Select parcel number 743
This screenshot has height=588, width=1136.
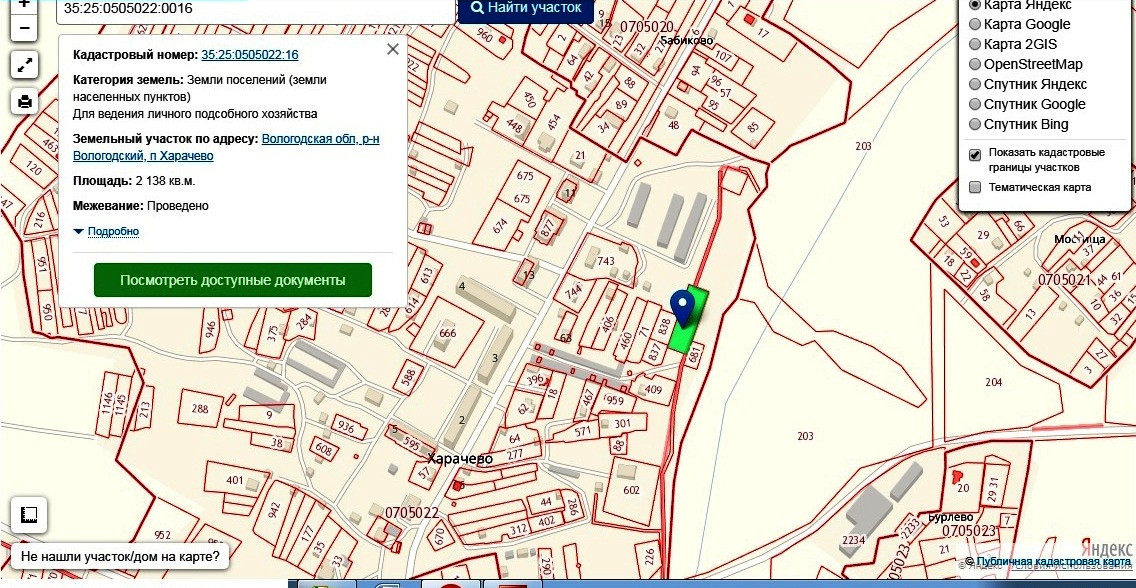pyautogui.click(x=605, y=261)
